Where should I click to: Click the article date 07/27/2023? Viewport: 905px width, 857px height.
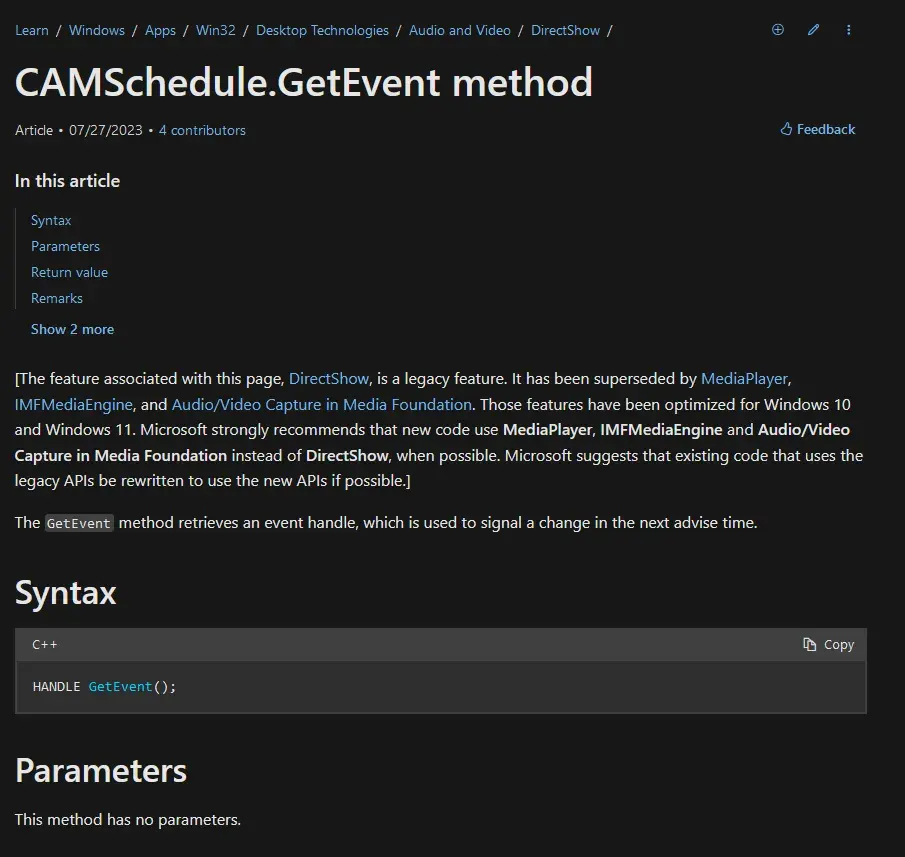[x=106, y=130]
